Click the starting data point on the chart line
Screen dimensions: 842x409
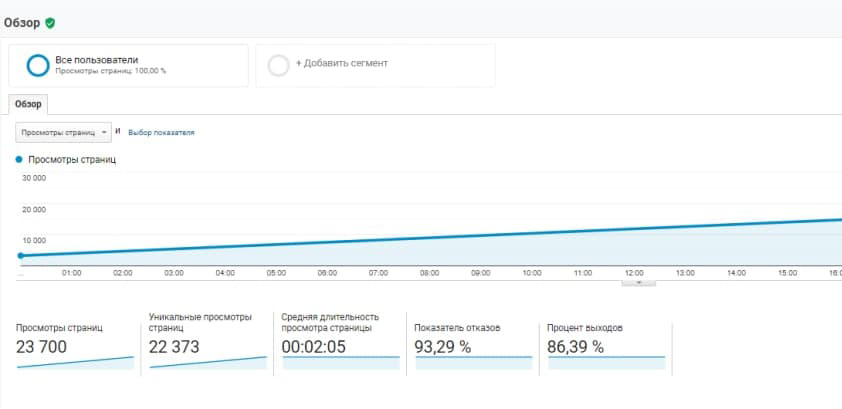click(20, 255)
